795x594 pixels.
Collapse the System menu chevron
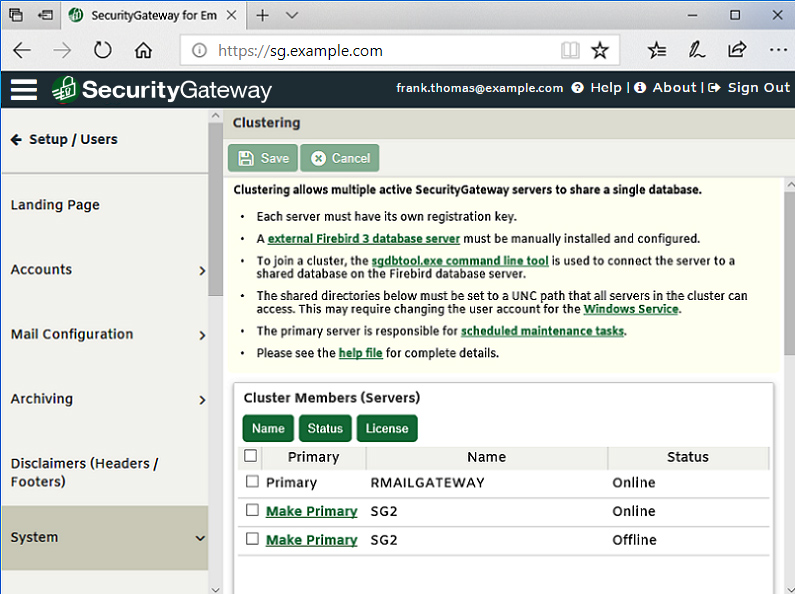point(201,538)
